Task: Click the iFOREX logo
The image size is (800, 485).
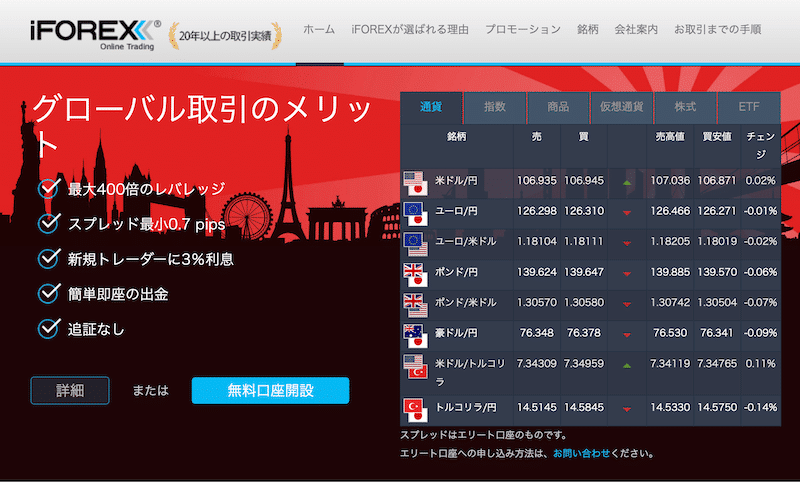Action: [95, 35]
